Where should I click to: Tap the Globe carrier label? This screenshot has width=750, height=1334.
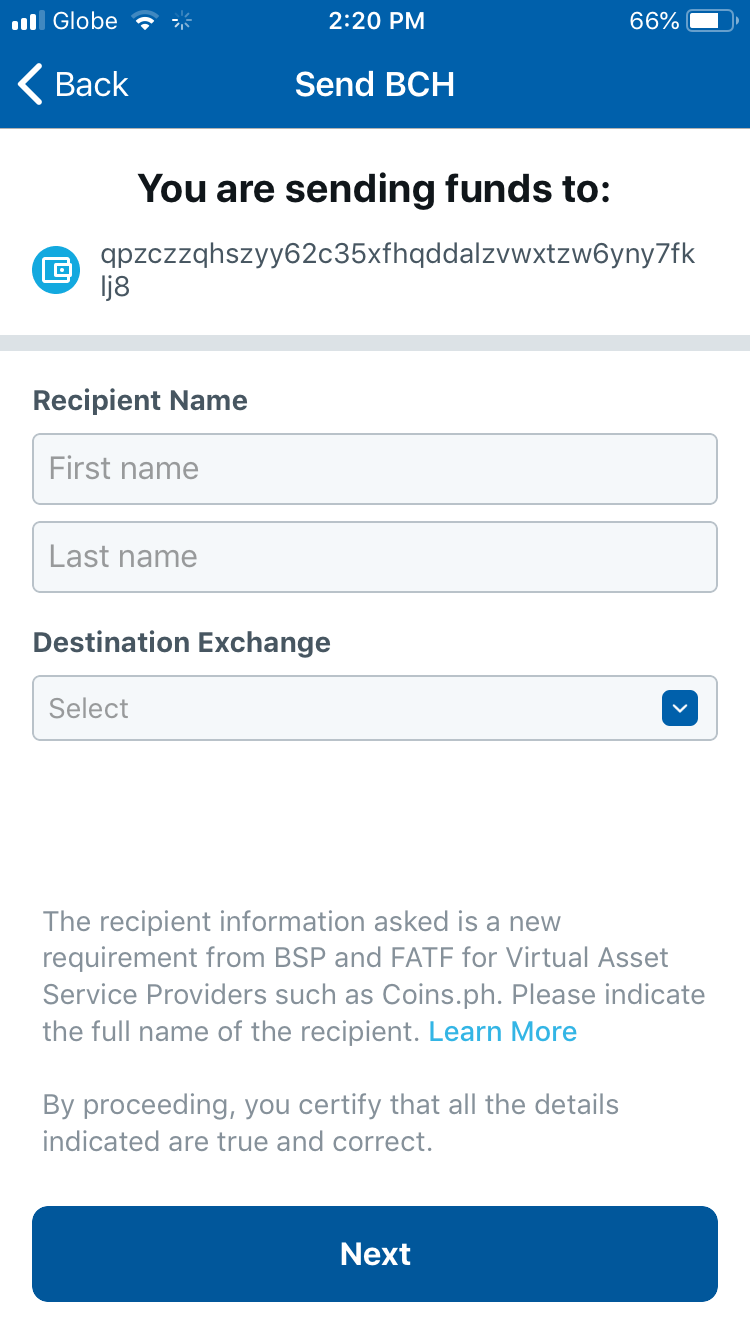tap(85, 21)
